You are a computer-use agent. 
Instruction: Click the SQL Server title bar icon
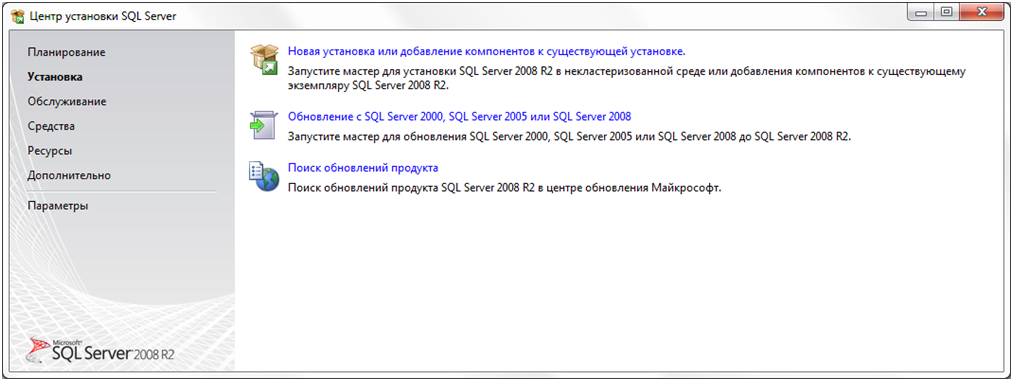click(x=17, y=16)
